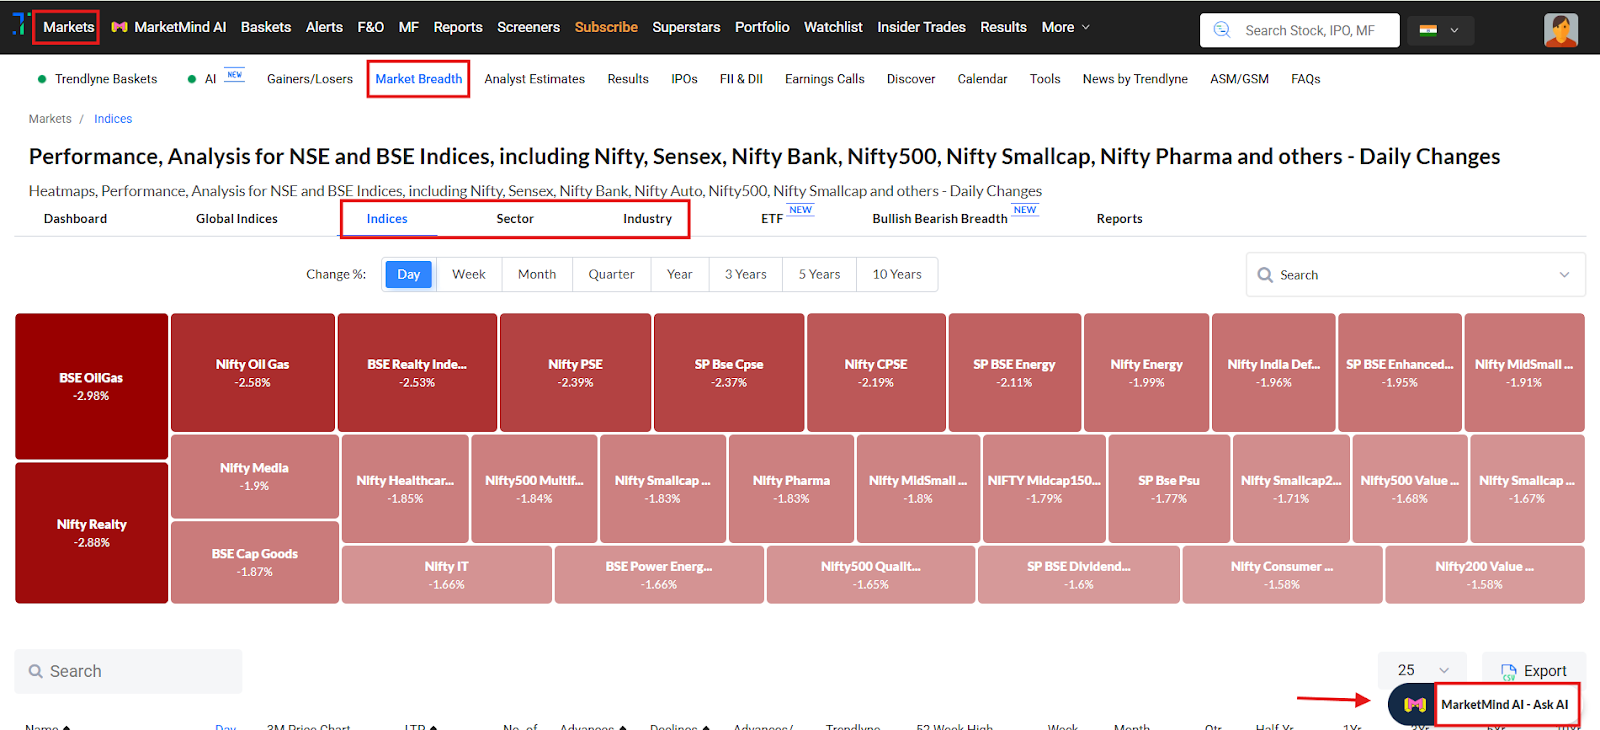Open the 25 rows-per-page dropdown
Image resolution: width=1600 pixels, height=730 pixels.
click(1422, 670)
